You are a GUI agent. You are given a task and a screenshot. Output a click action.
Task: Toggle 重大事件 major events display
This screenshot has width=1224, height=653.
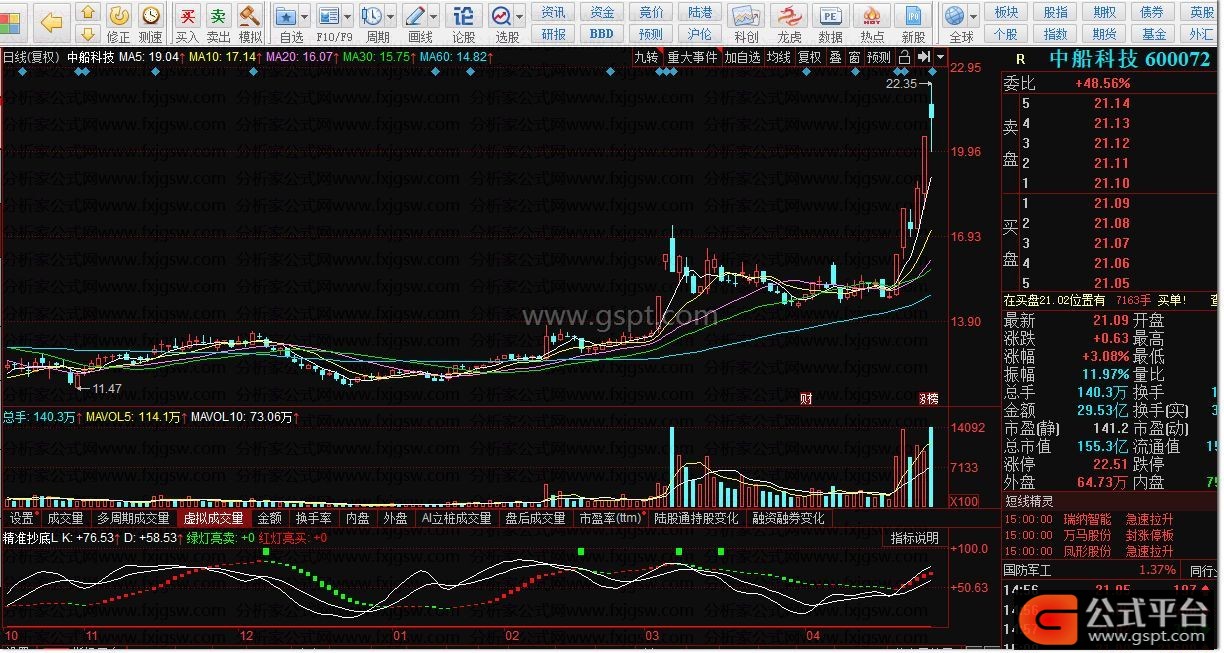coord(692,57)
